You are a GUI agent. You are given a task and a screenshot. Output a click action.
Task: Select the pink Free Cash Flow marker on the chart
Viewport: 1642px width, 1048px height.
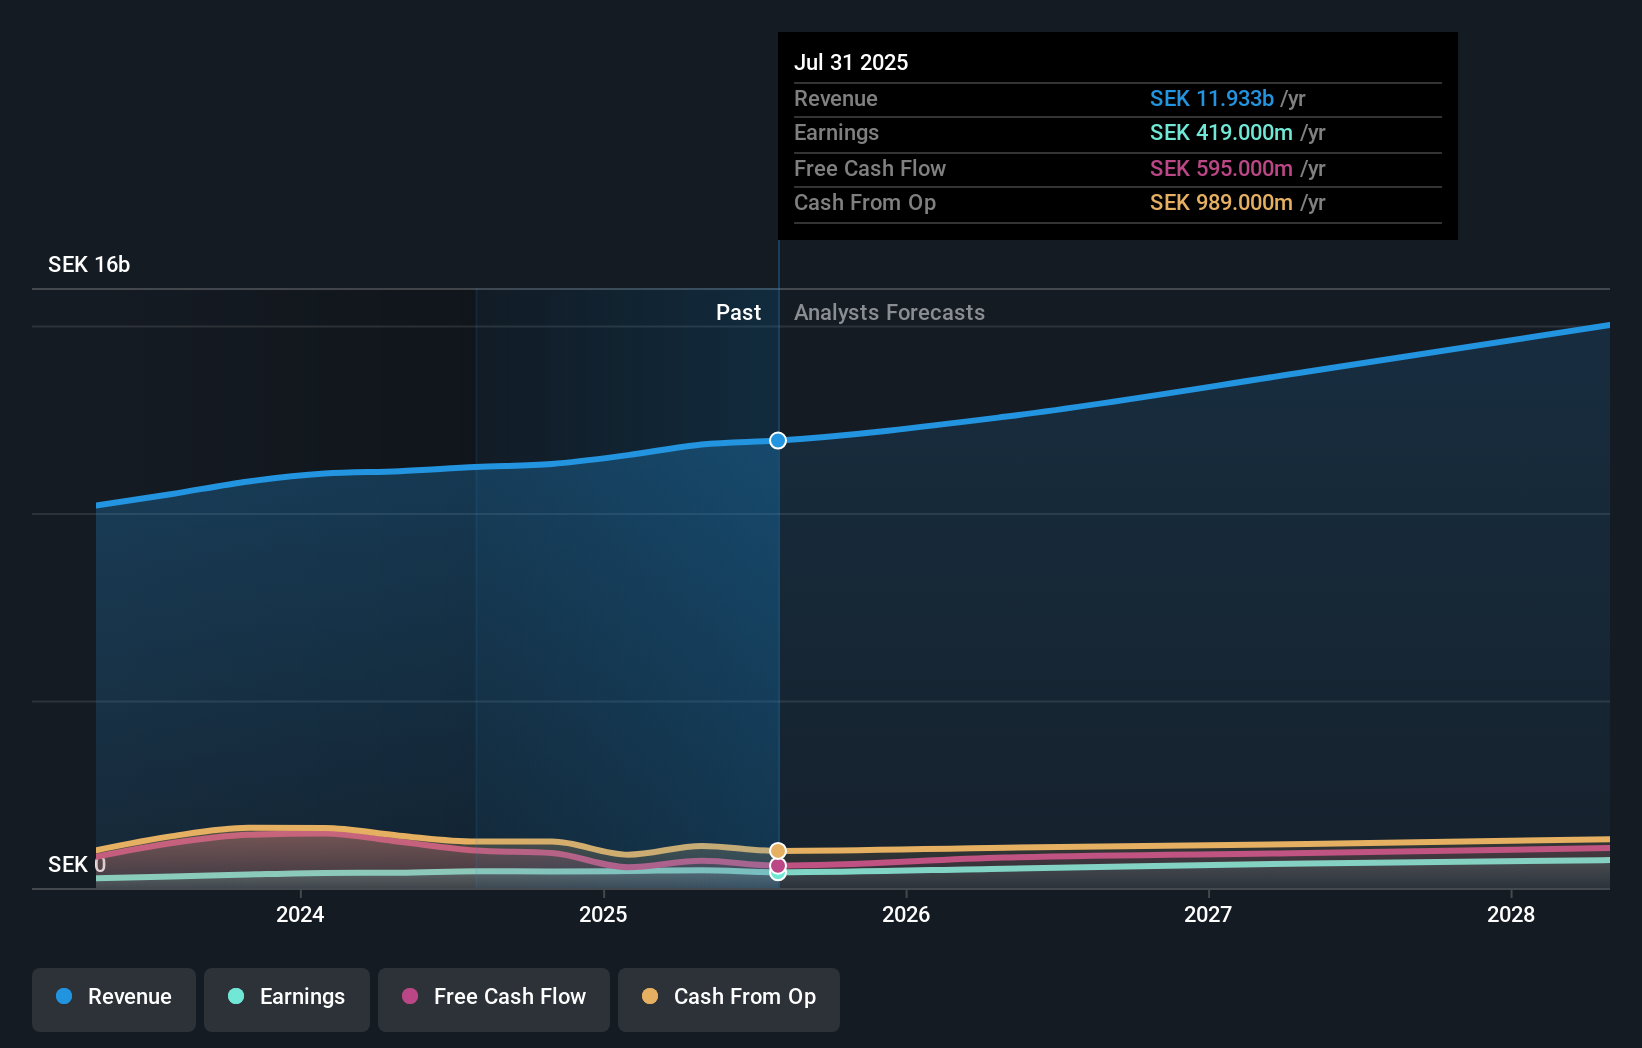(777, 867)
